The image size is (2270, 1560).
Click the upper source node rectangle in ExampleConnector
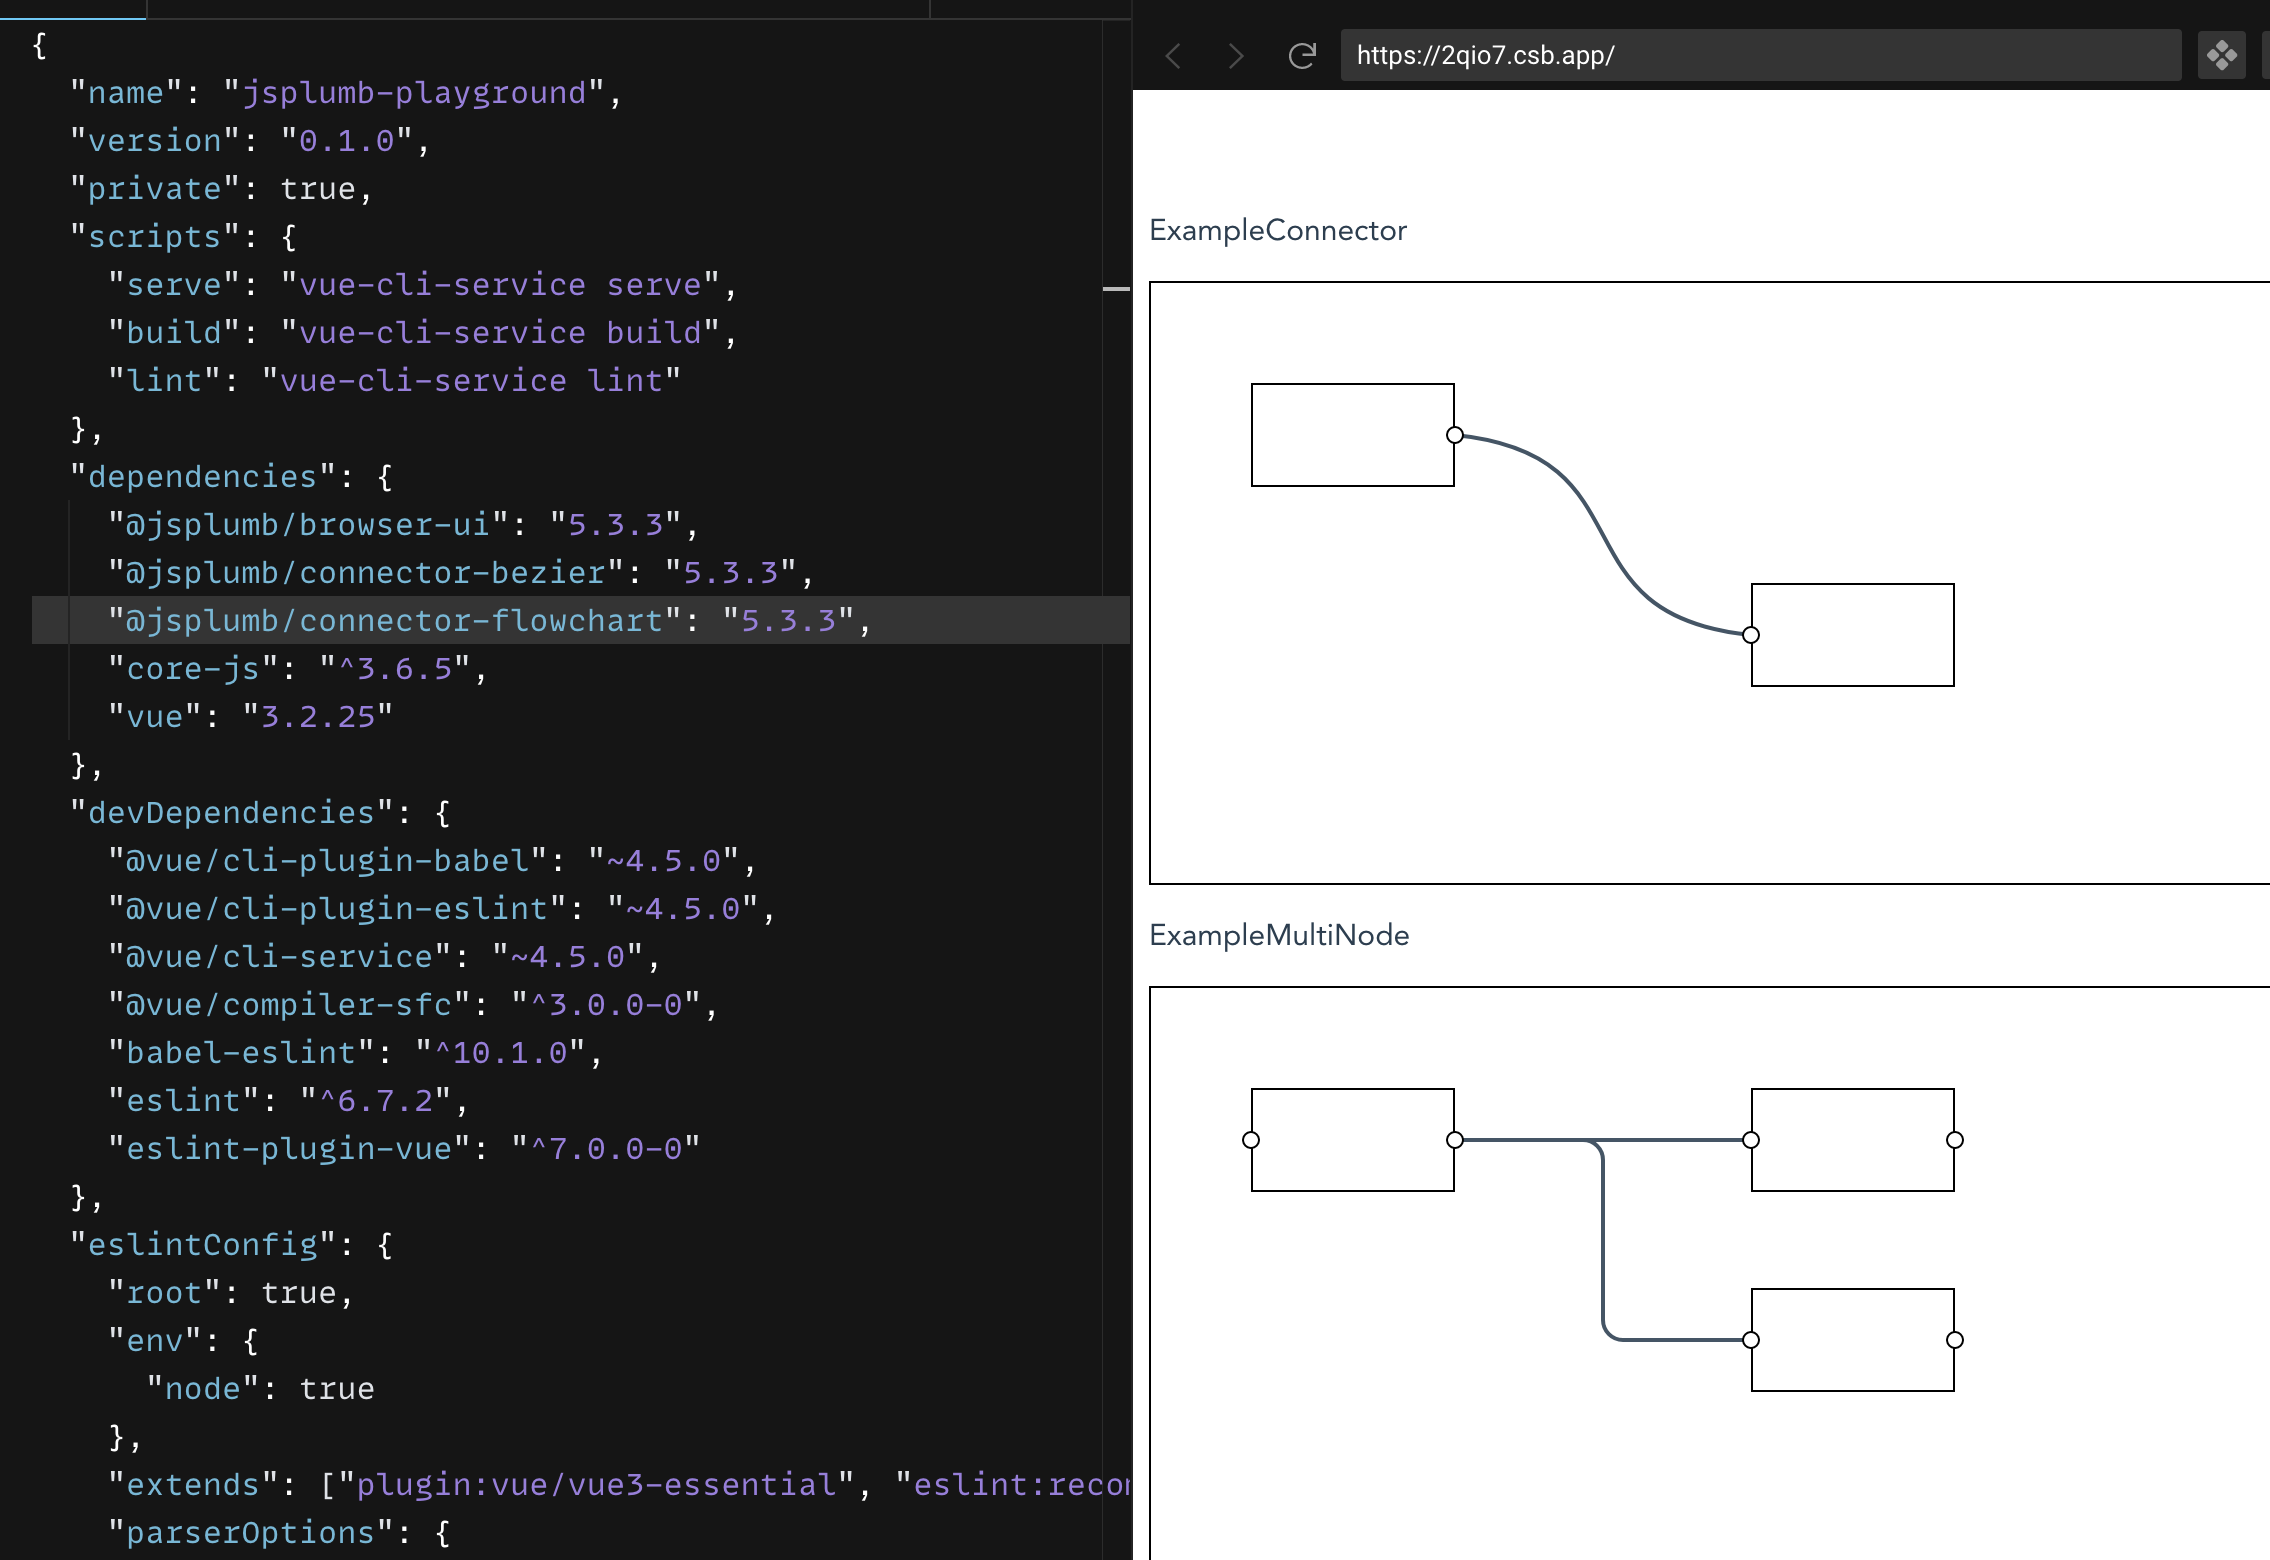1353,434
